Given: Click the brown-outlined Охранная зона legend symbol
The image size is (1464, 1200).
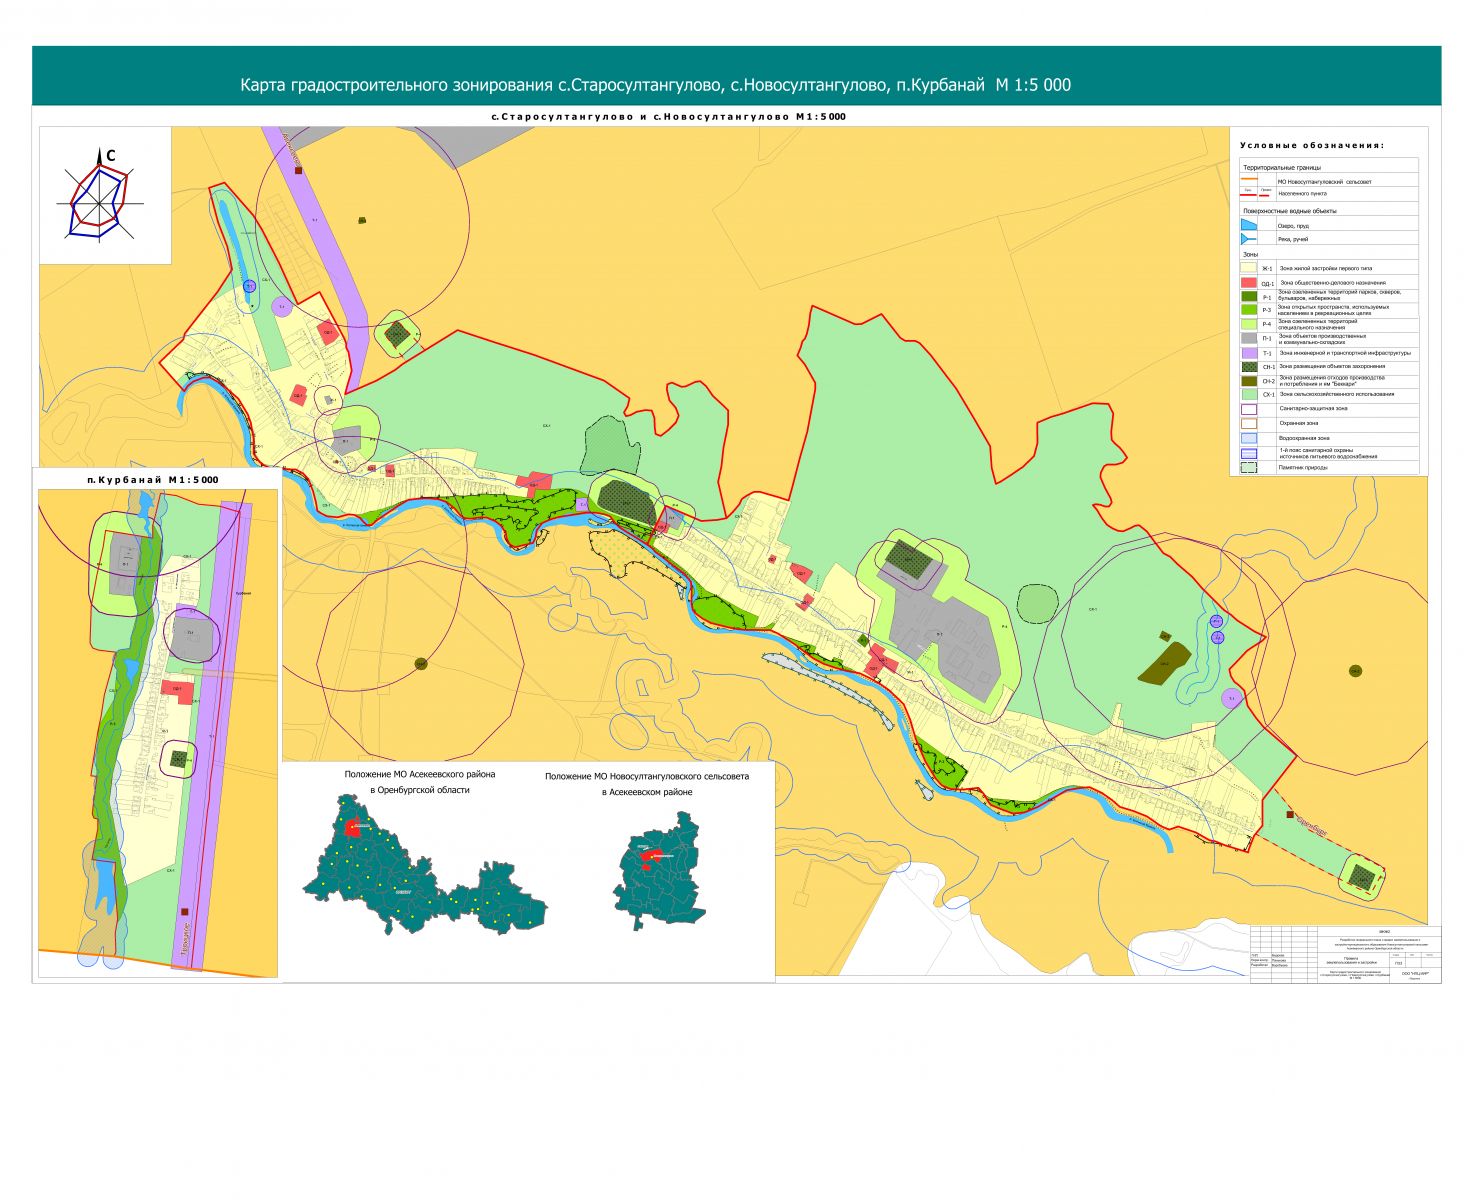Looking at the screenshot, I should pos(1249,423).
